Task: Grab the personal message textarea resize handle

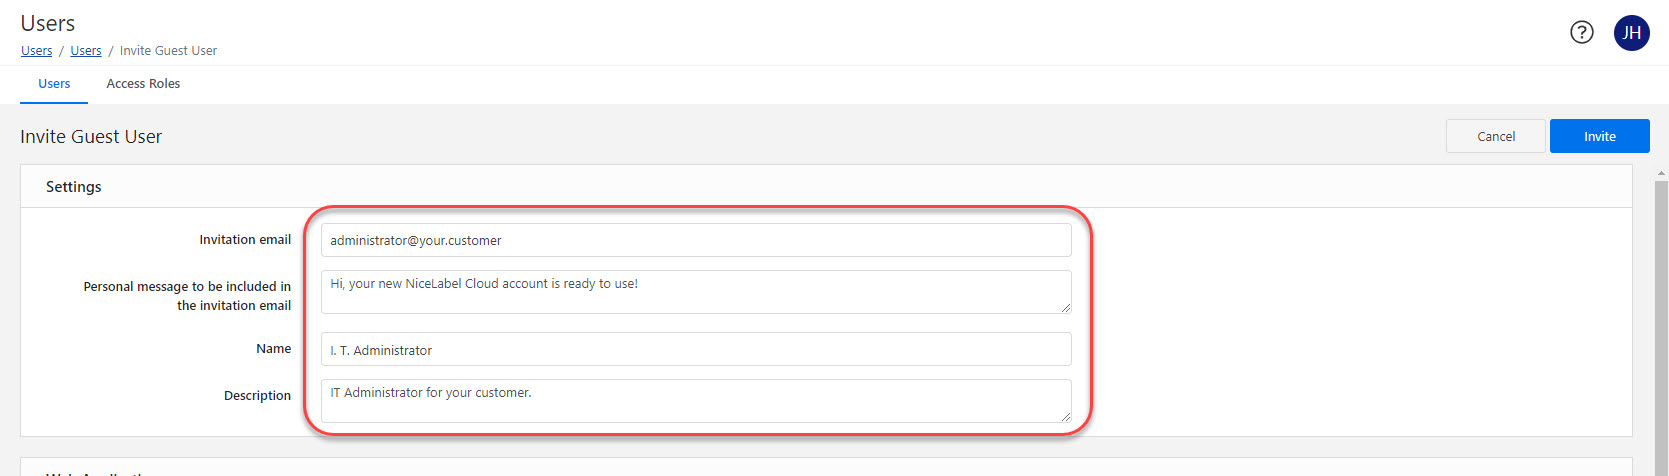Action: pyautogui.click(x=1066, y=308)
